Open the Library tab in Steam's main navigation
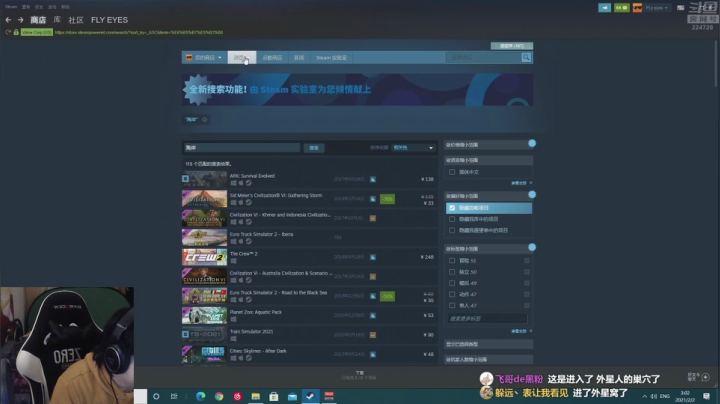Viewport: 720px width, 404px height. 57,20
